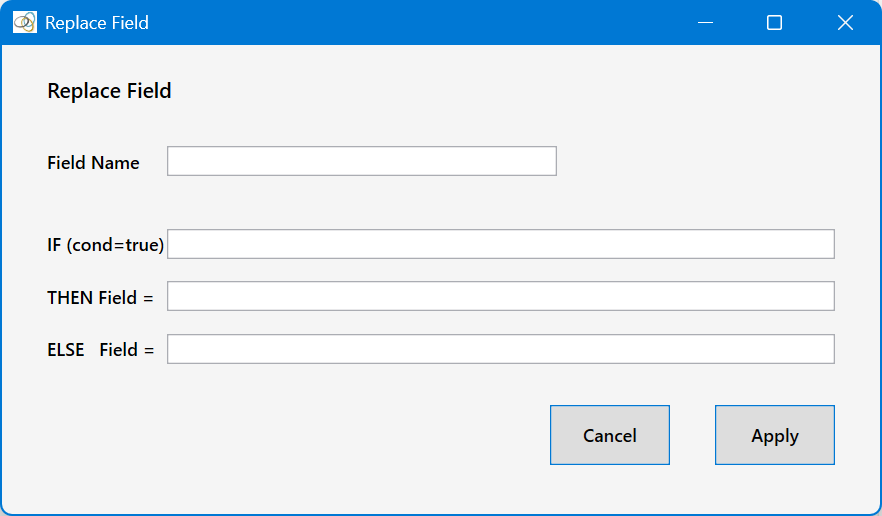Cancel the field replacement

[x=610, y=435]
